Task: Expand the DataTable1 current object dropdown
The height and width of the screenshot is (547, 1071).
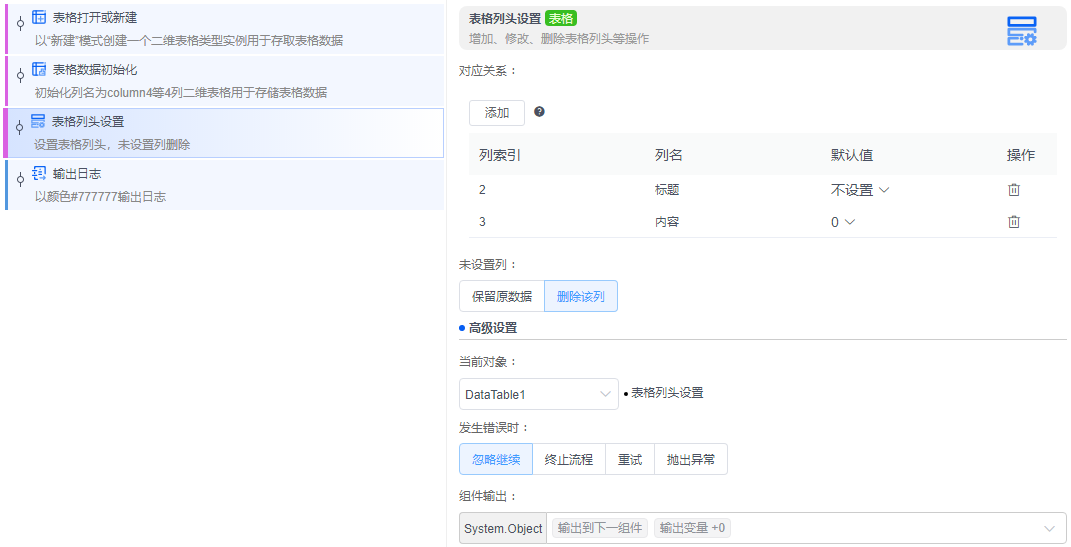Action: pyautogui.click(x=538, y=394)
